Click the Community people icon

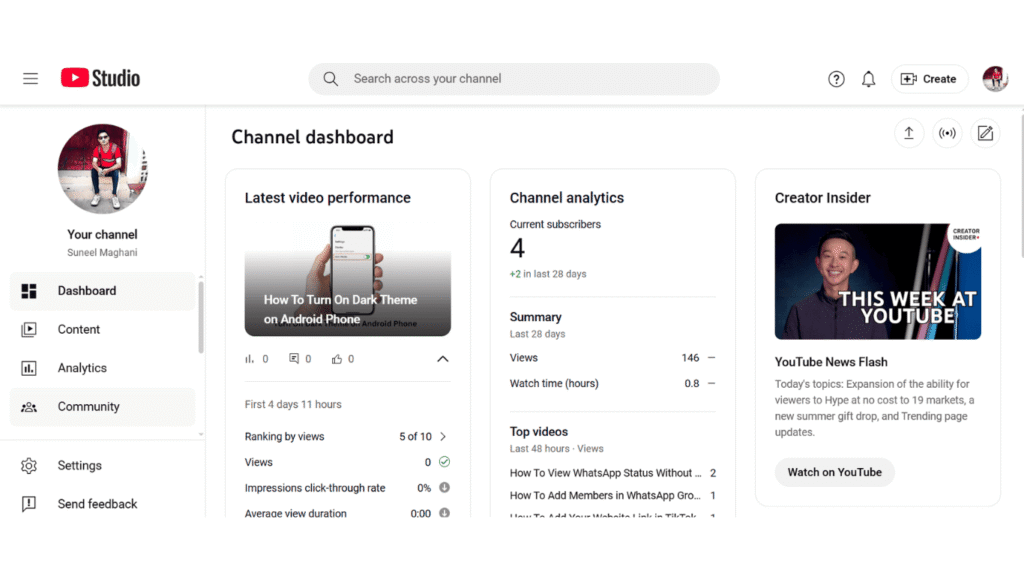(29, 407)
